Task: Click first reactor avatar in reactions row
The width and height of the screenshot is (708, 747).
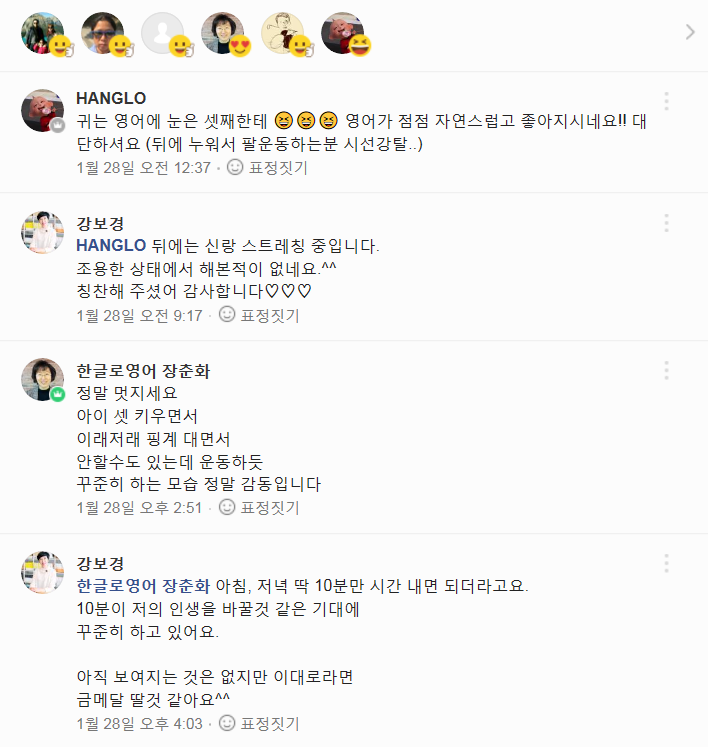Action: point(43,33)
